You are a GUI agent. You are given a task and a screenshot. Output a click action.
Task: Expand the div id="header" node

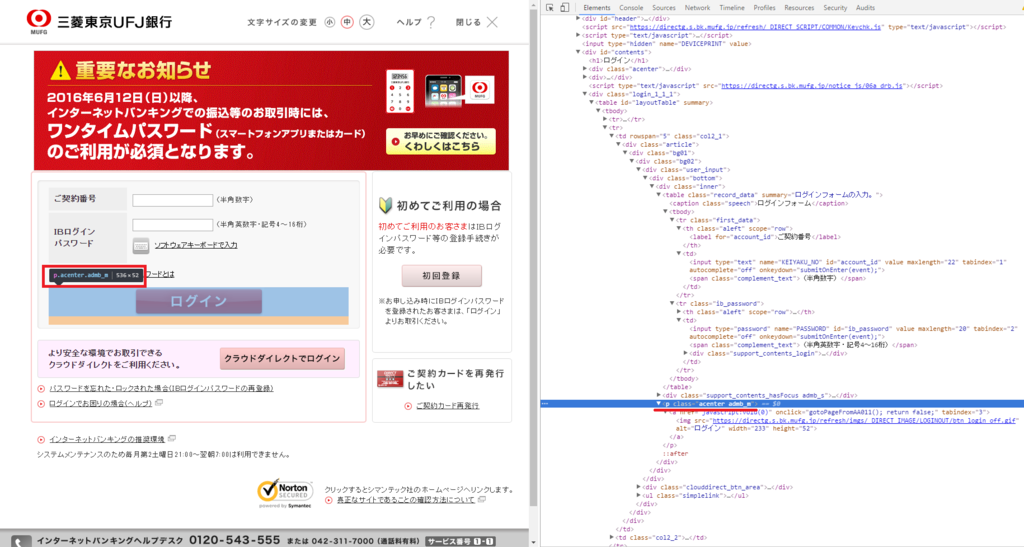click(578, 19)
